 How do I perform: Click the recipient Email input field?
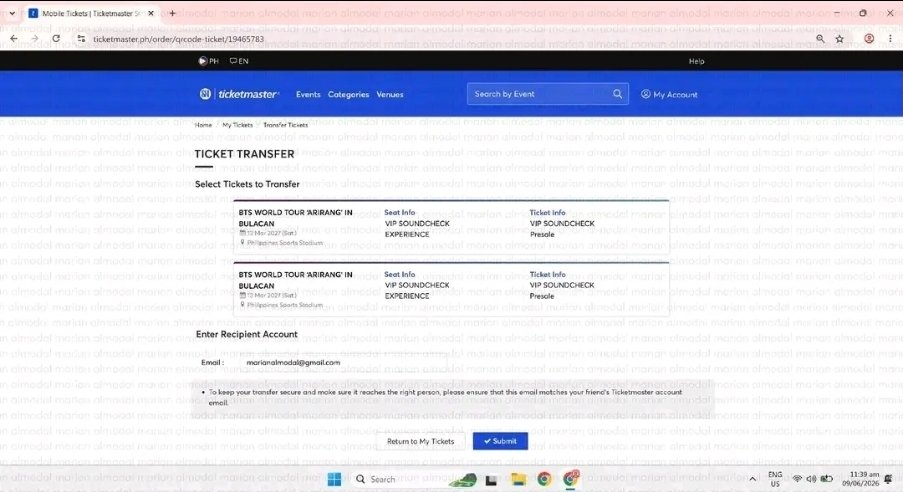click(346, 362)
